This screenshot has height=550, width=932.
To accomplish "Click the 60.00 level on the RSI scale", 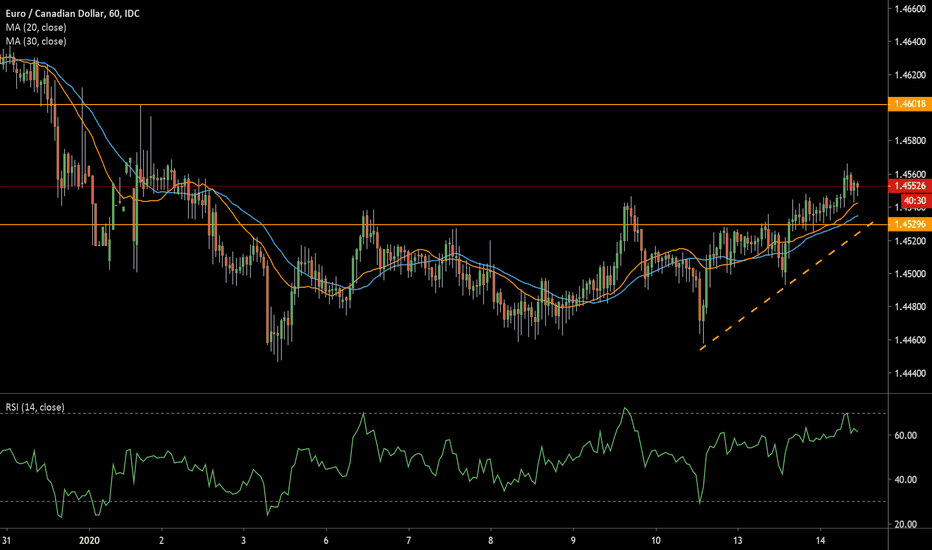I will 905,436.
